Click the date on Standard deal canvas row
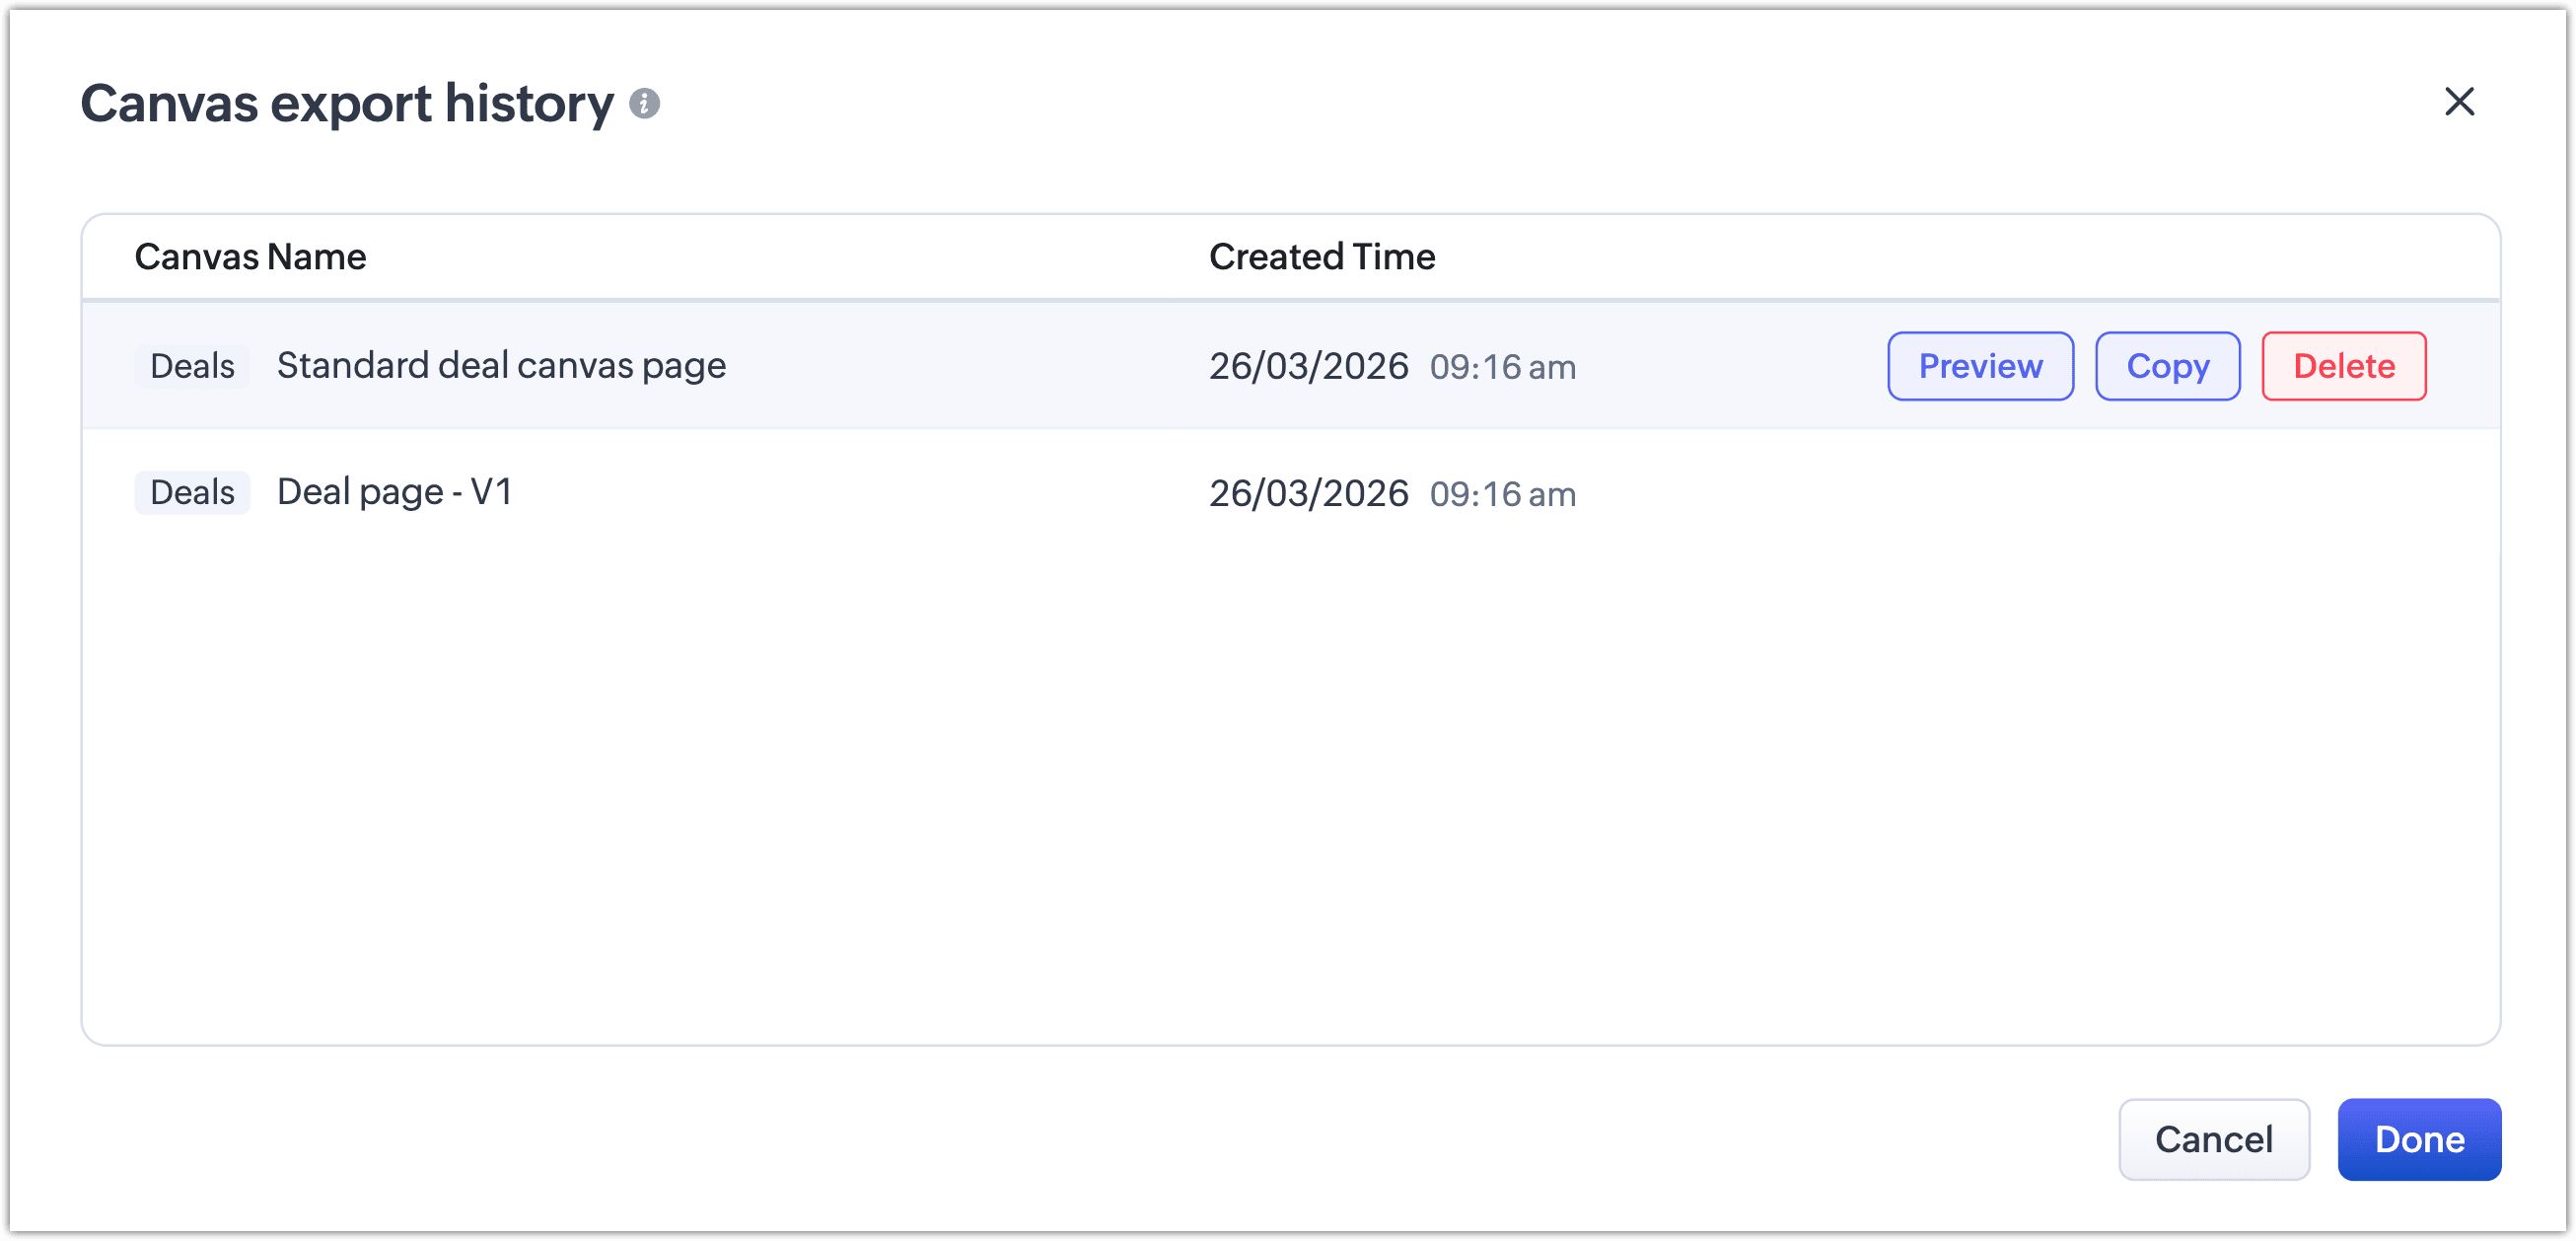 1308,367
